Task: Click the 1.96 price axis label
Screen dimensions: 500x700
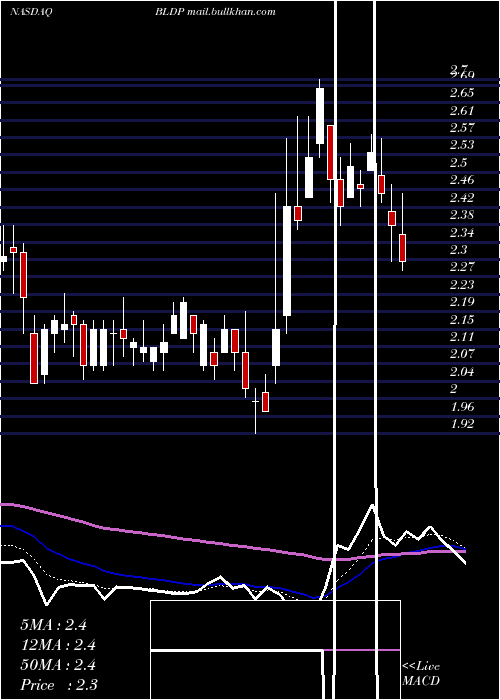Action: pos(462,406)
